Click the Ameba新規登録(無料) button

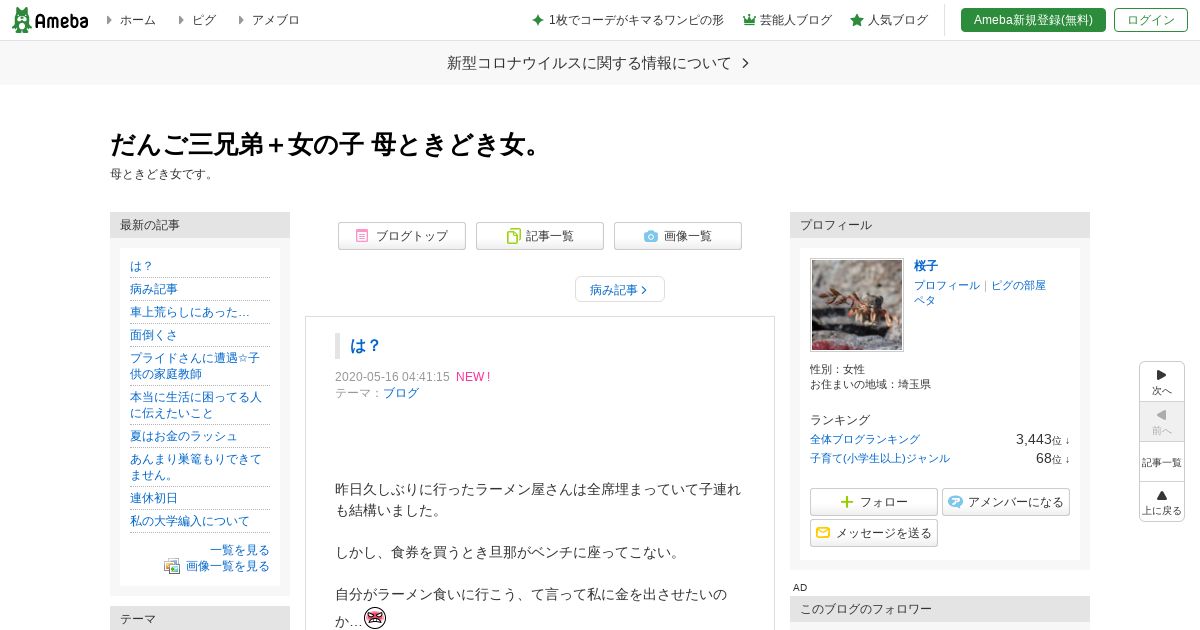(x=1033, y=20)
